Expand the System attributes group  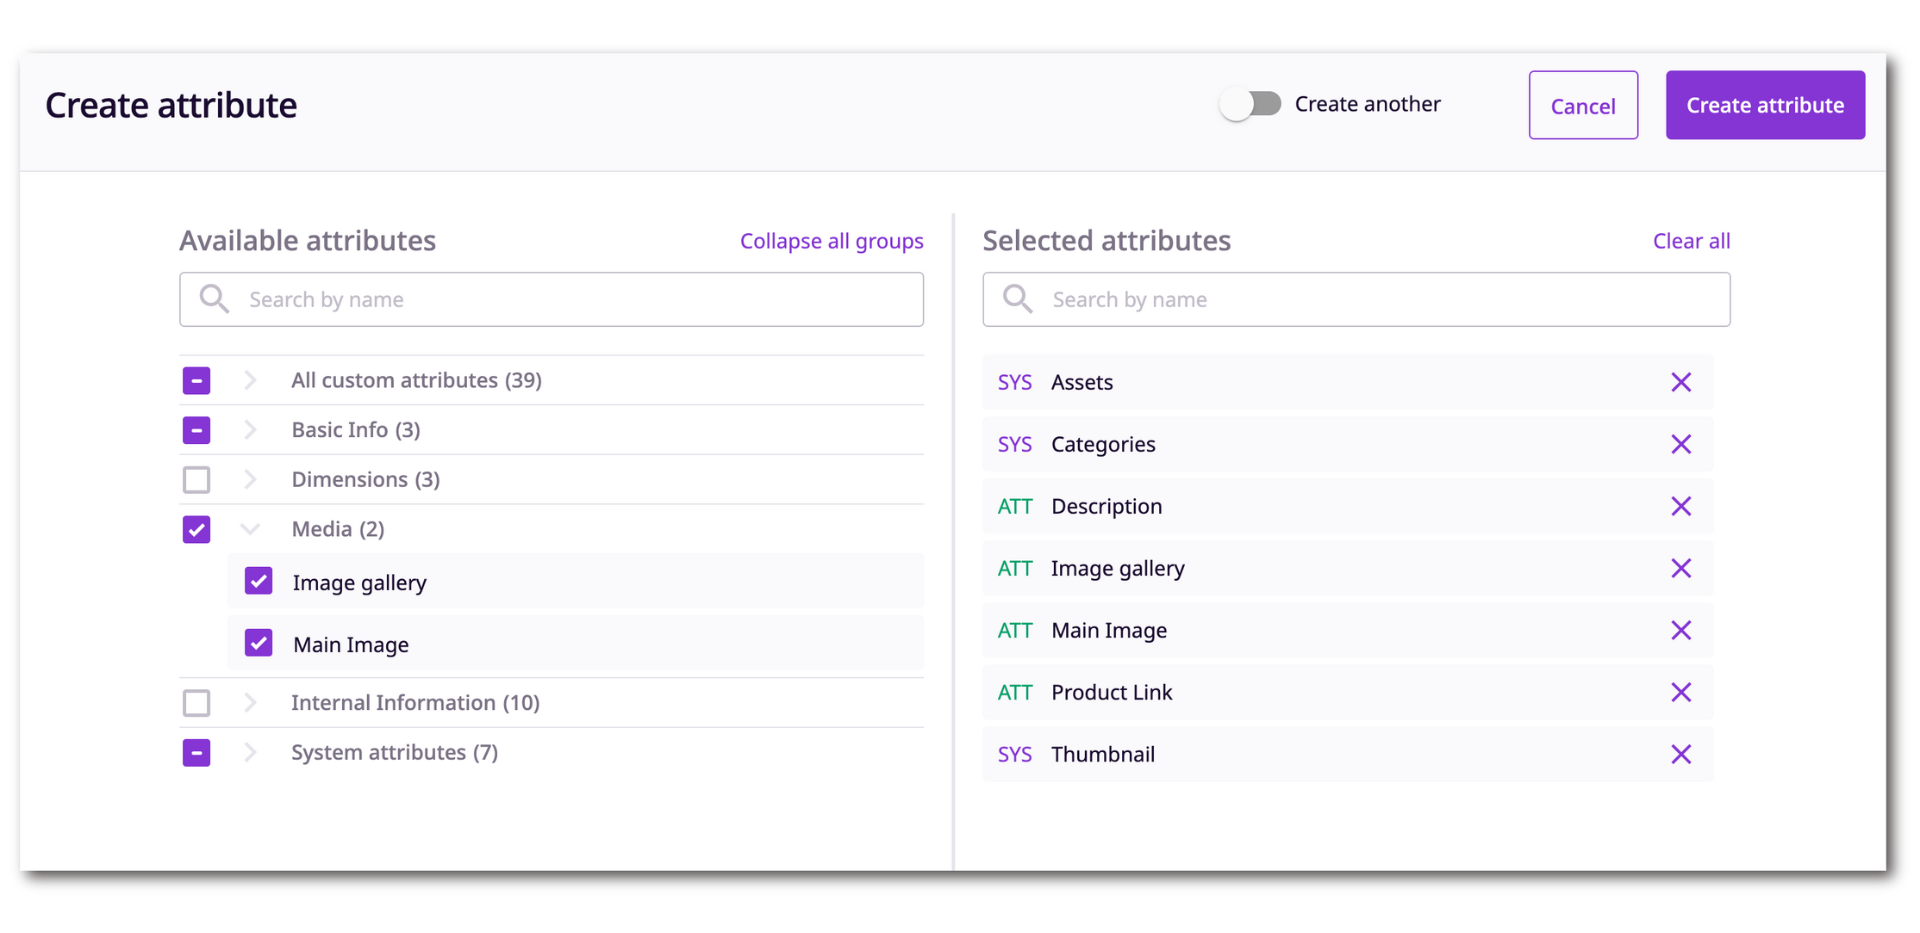click(x=250, y=752)
